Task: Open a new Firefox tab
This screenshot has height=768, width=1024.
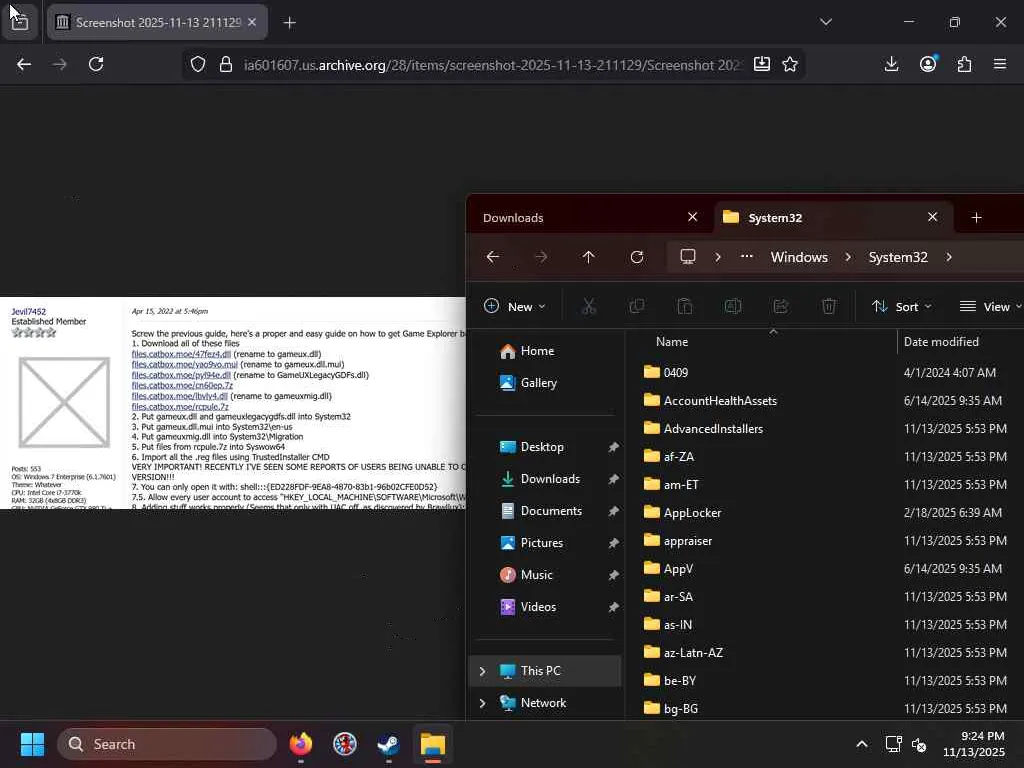Action: click(289, 23)
